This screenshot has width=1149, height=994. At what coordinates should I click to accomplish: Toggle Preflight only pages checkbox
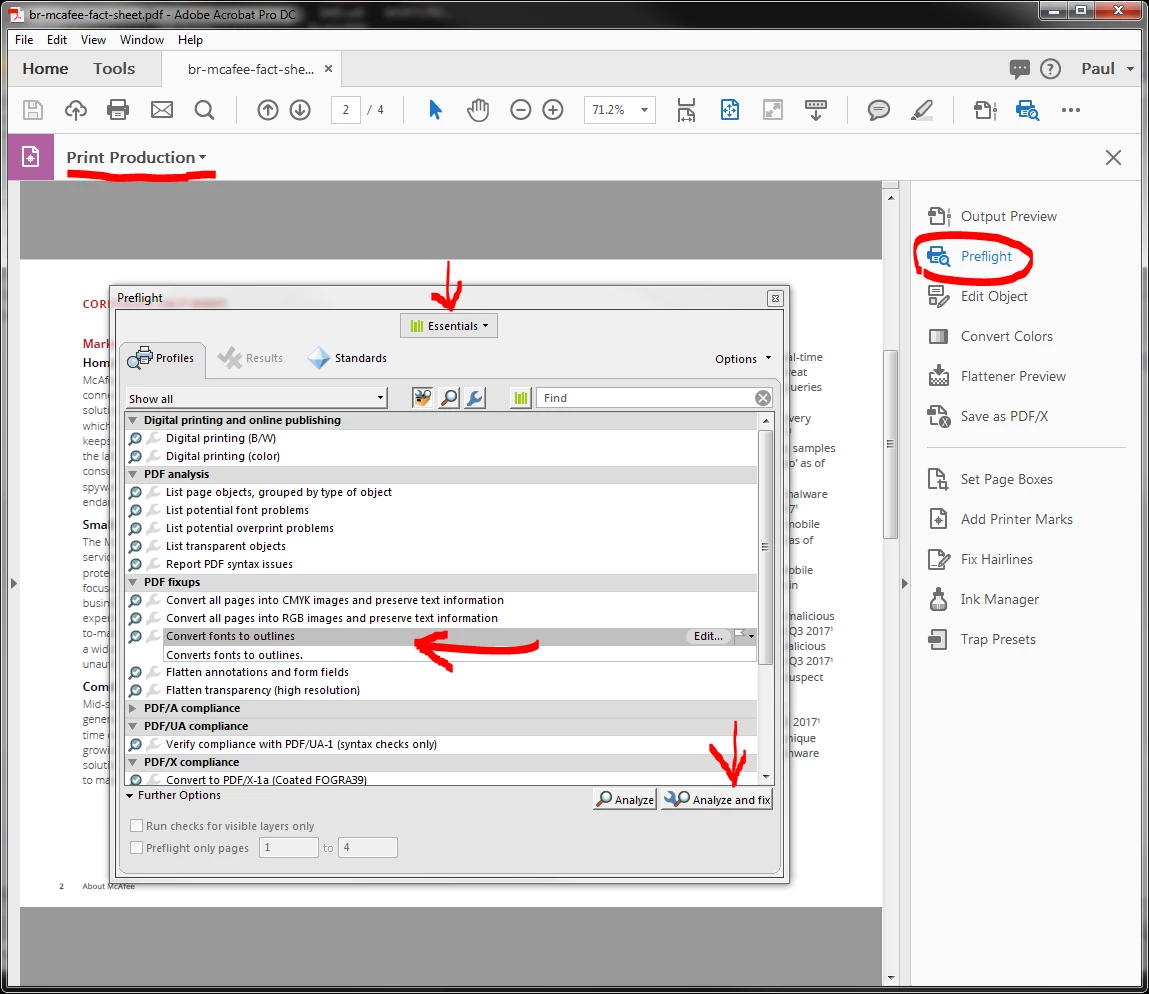tap(136, 847)
